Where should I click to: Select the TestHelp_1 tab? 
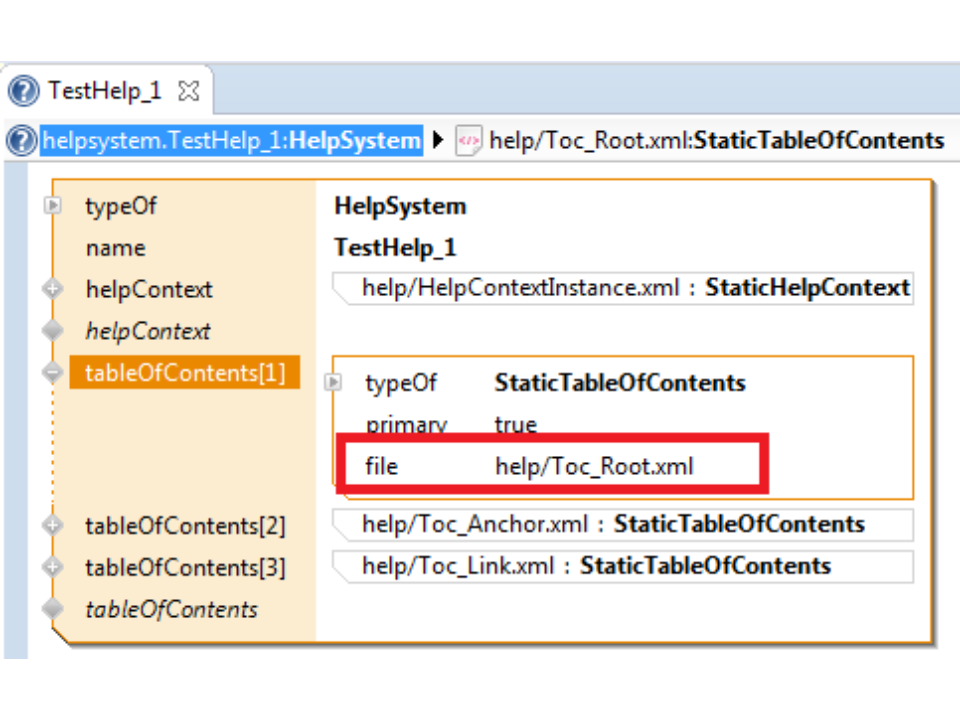pyautogui.click(x=104, y=91)
